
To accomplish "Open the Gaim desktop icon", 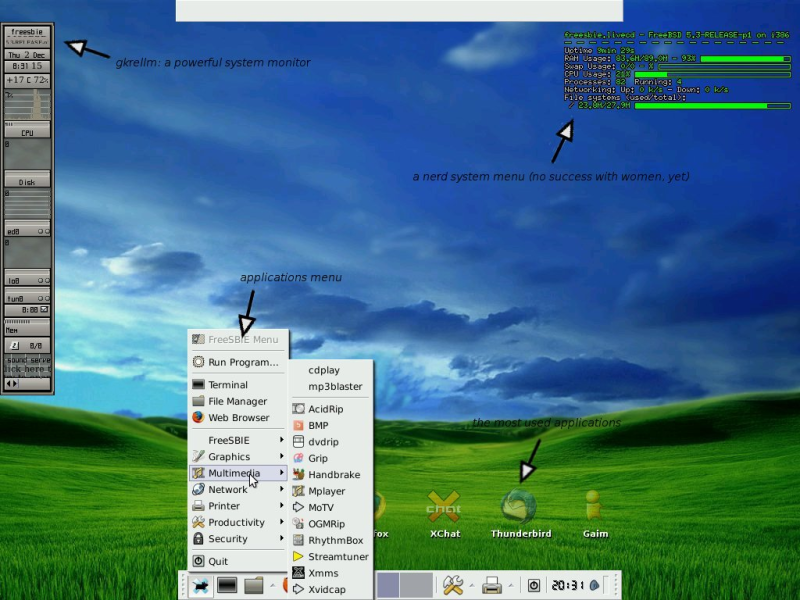I will (595, 514).
